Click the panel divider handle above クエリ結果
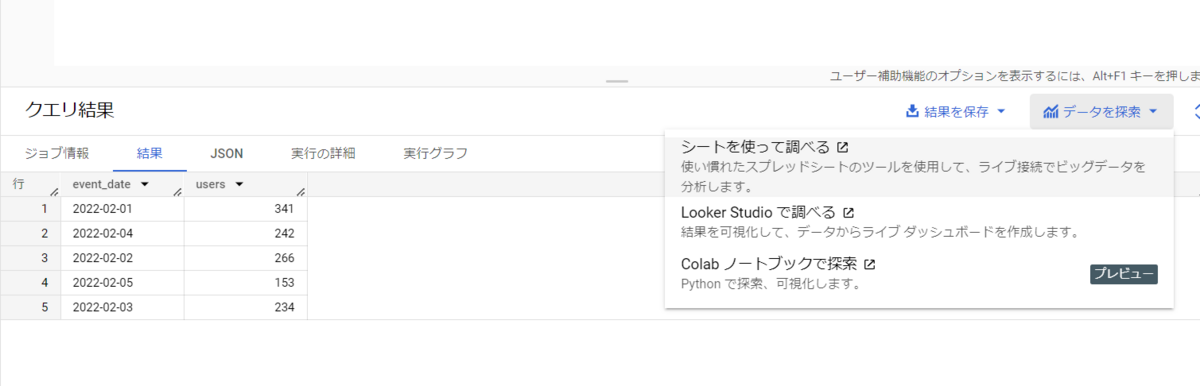Viewport: 1200px width, 386px height. [x=617, y=81]
